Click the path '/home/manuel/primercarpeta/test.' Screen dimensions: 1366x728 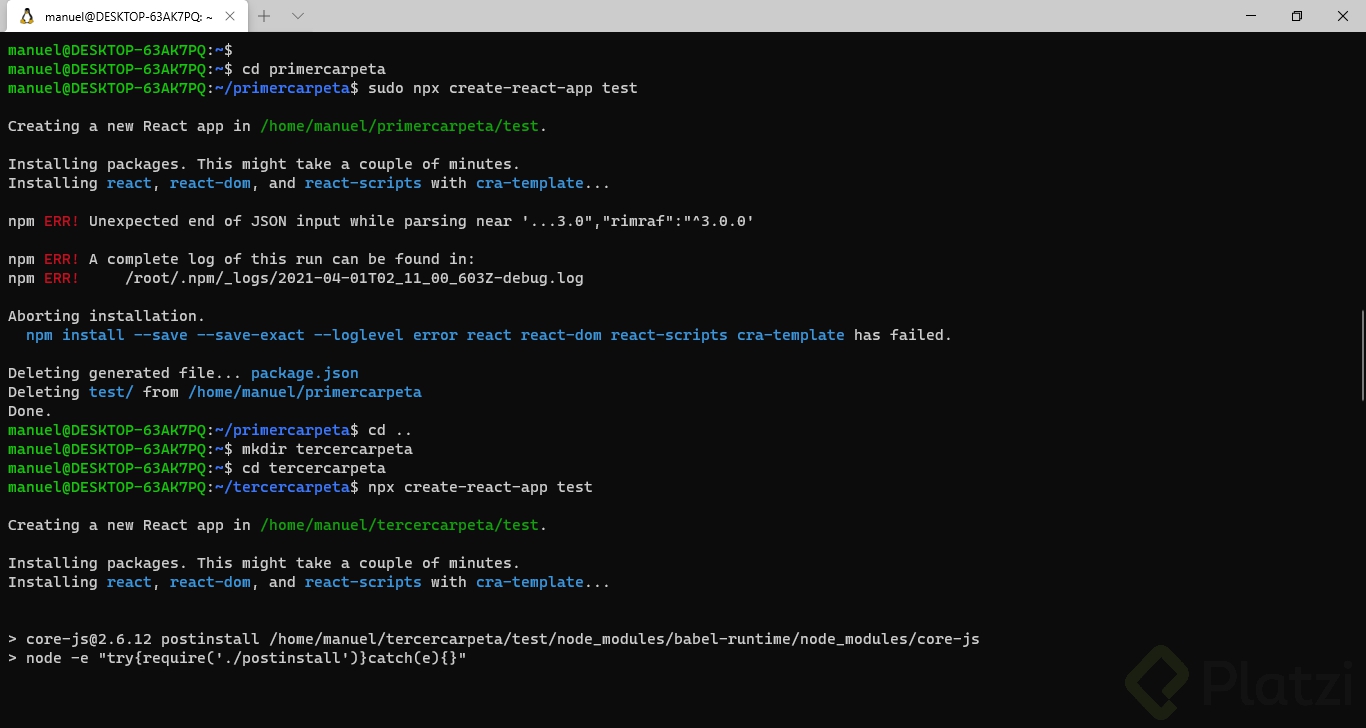pyautogui.click(x=404, y=126)
